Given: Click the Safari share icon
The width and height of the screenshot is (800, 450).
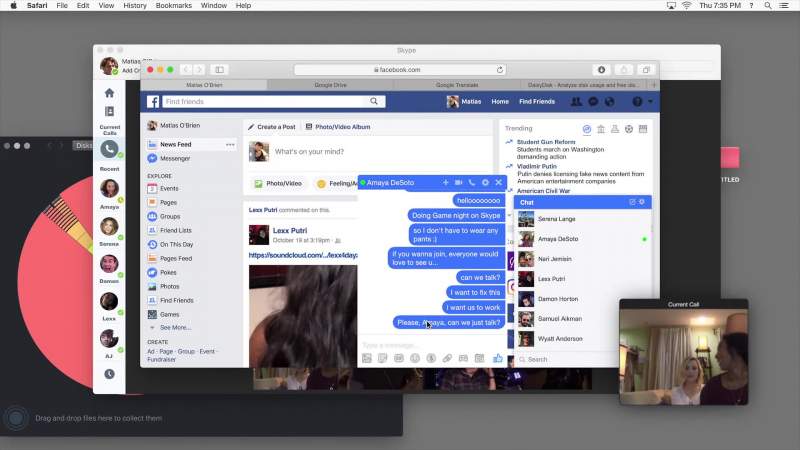Looking at the screenshot, I should click(x=623, y=69).
